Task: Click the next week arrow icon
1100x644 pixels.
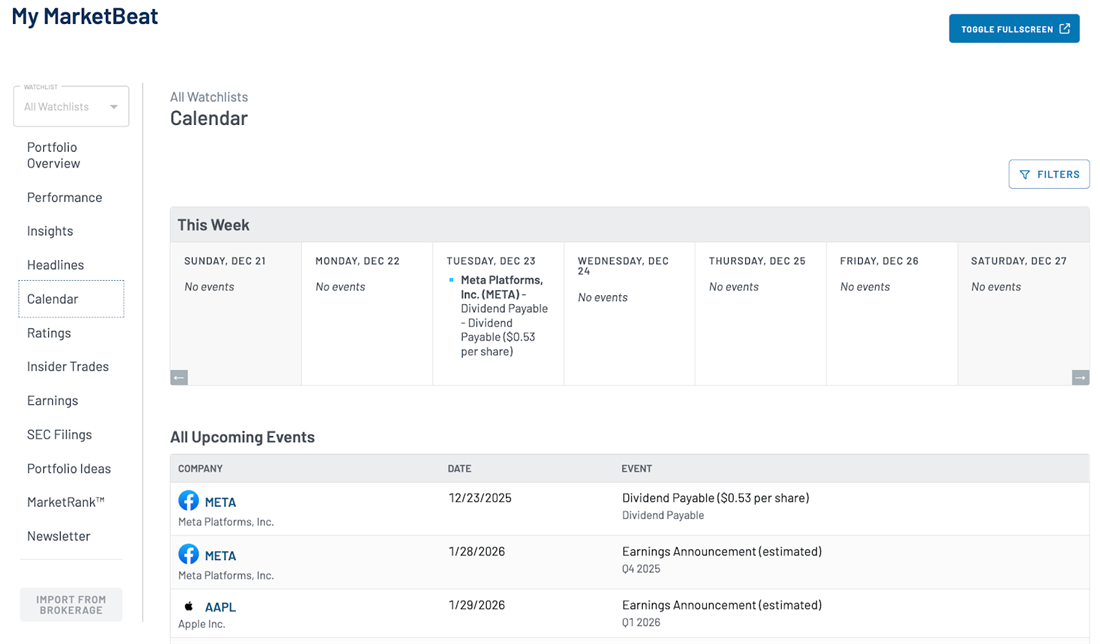Action: click(x=1080, y=377)
